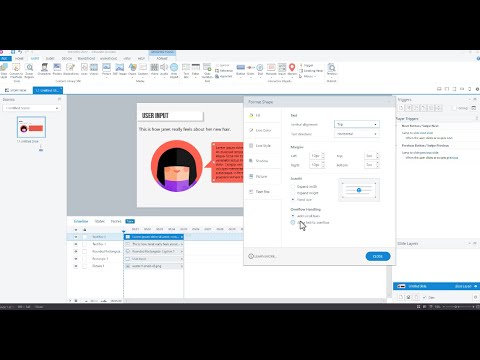Open the Design ribbon tab

[x=67, y=58]
